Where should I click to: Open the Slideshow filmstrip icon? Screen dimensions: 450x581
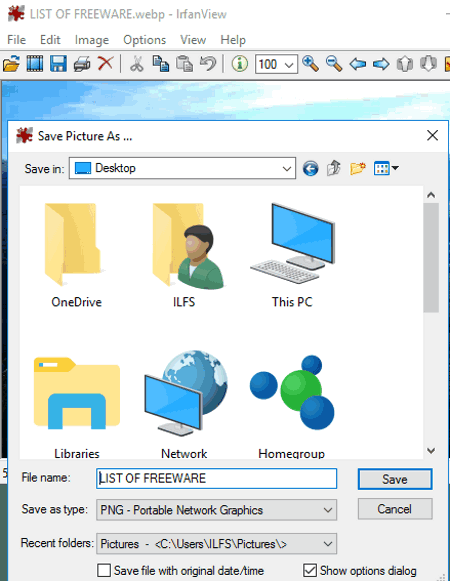click(35, 64)
